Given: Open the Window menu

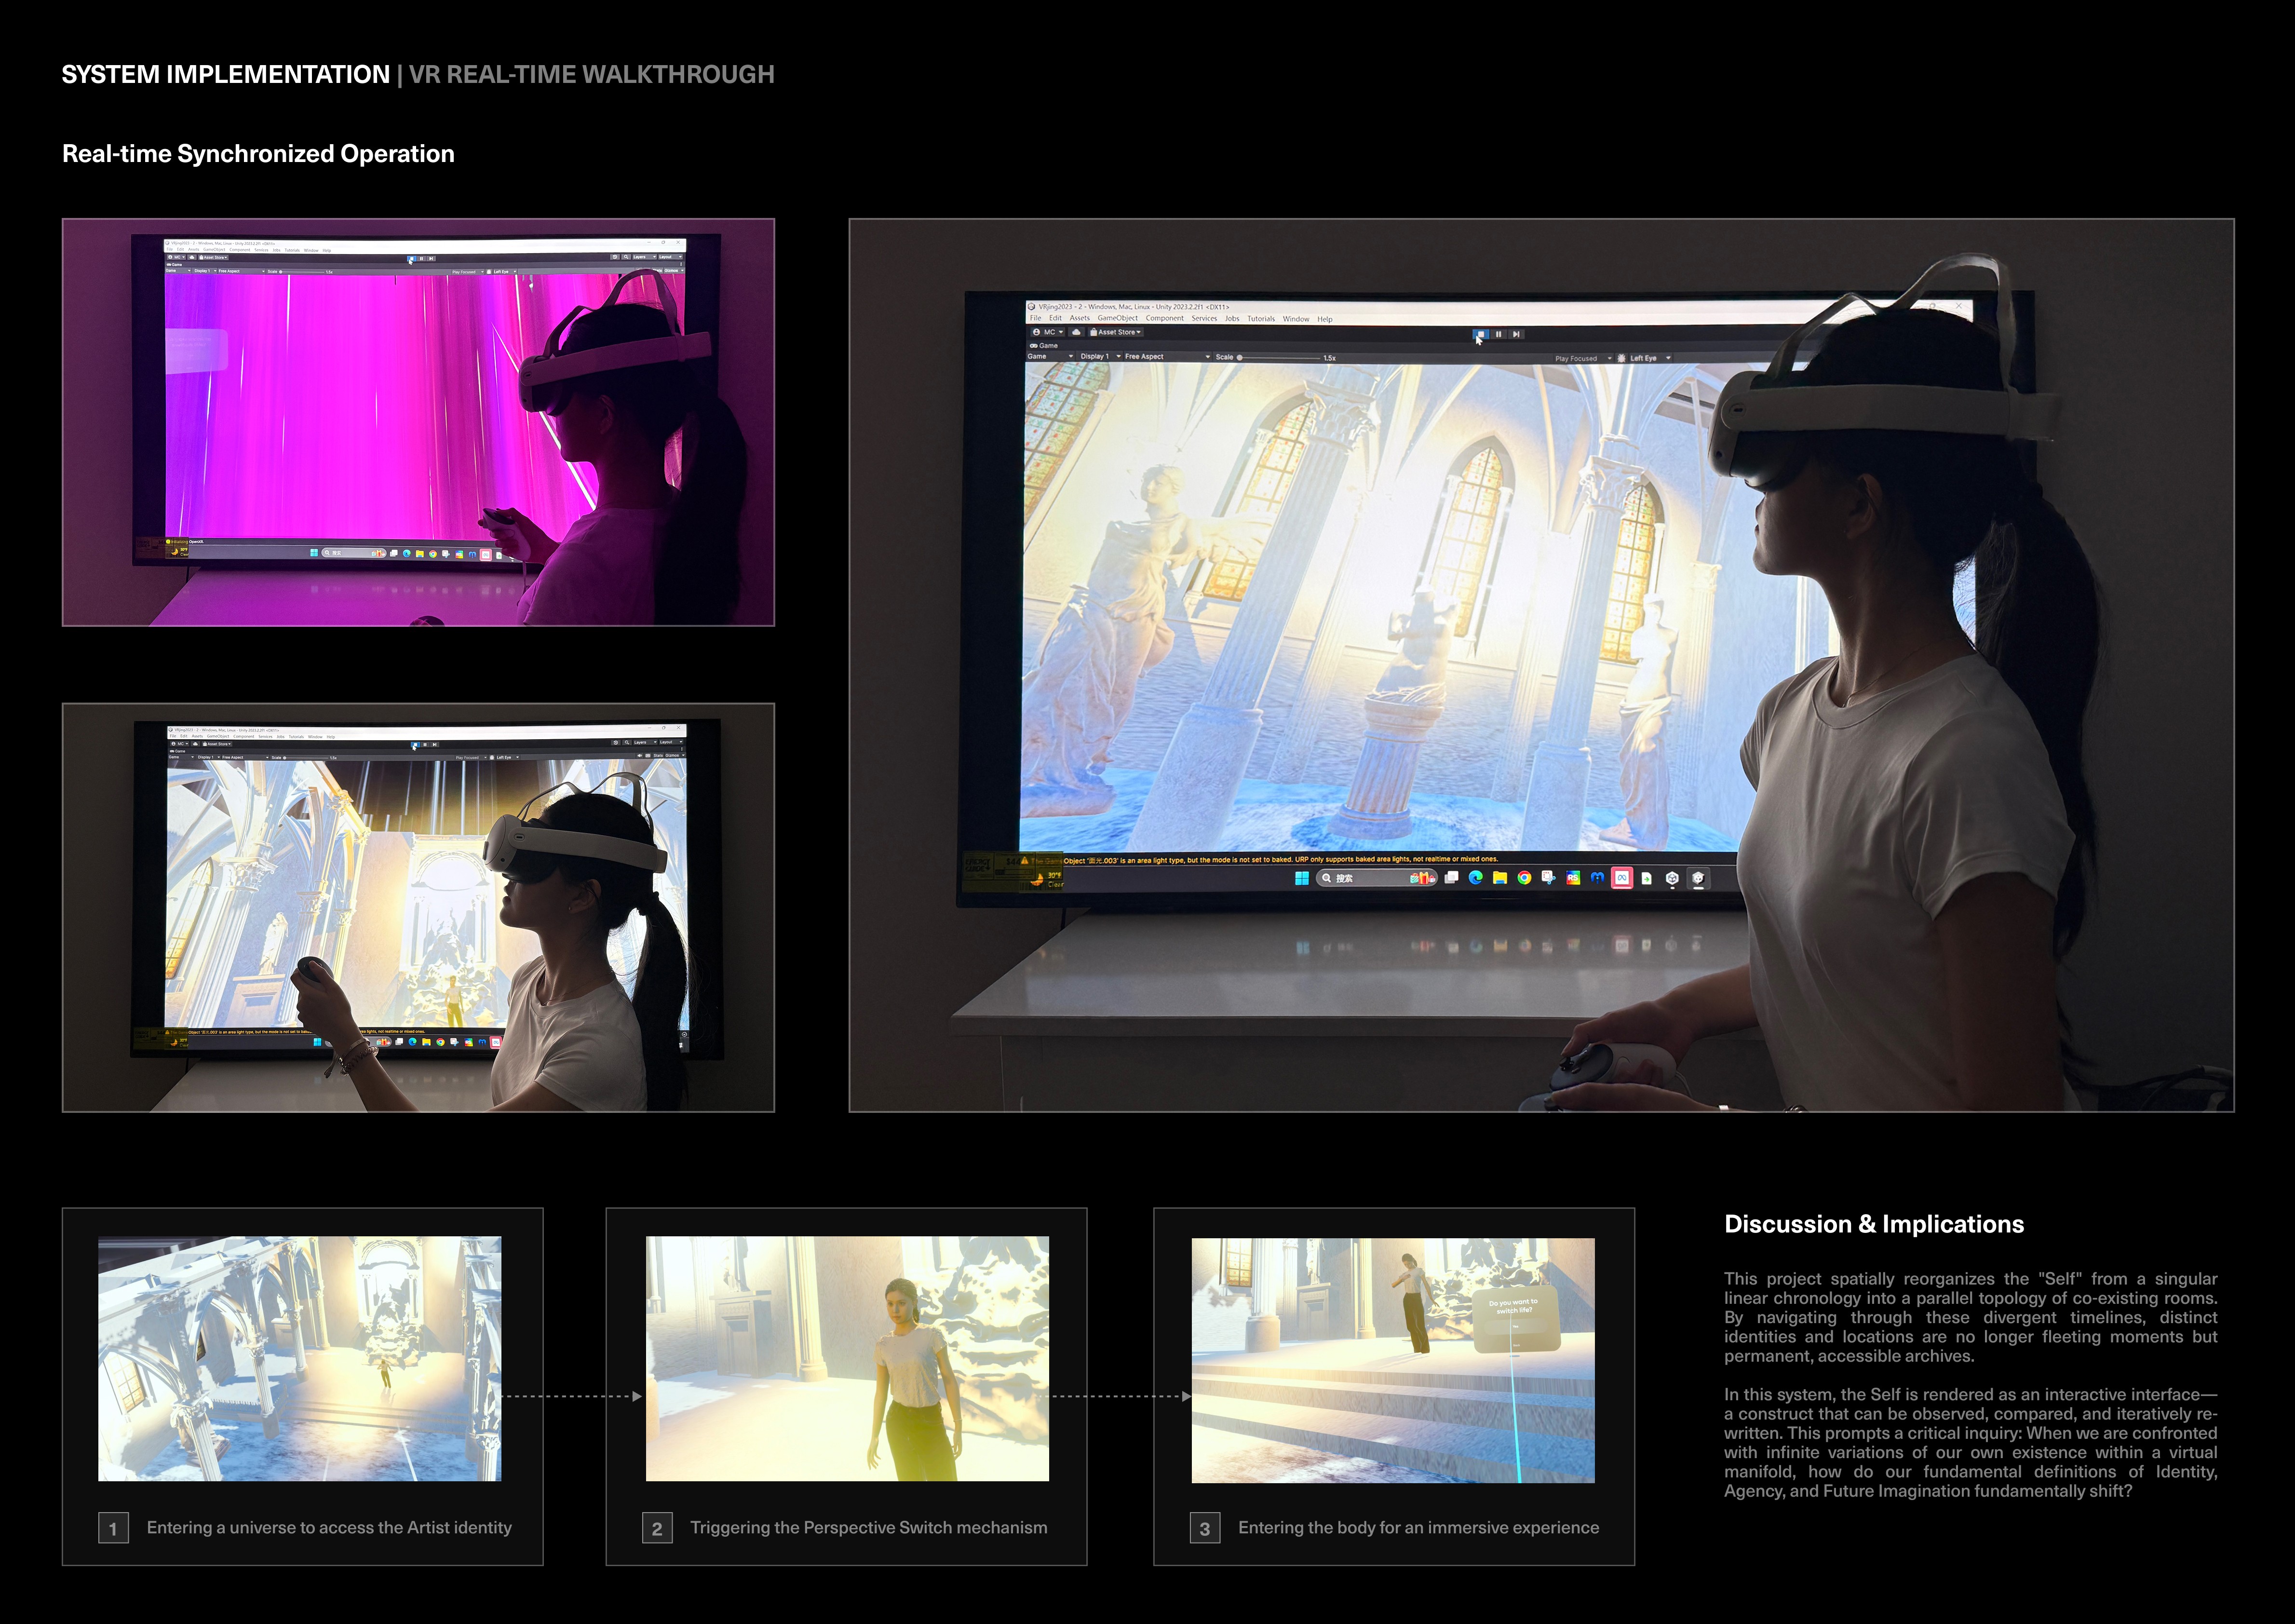Looking at the screenshot, I should coord(1295,319).
